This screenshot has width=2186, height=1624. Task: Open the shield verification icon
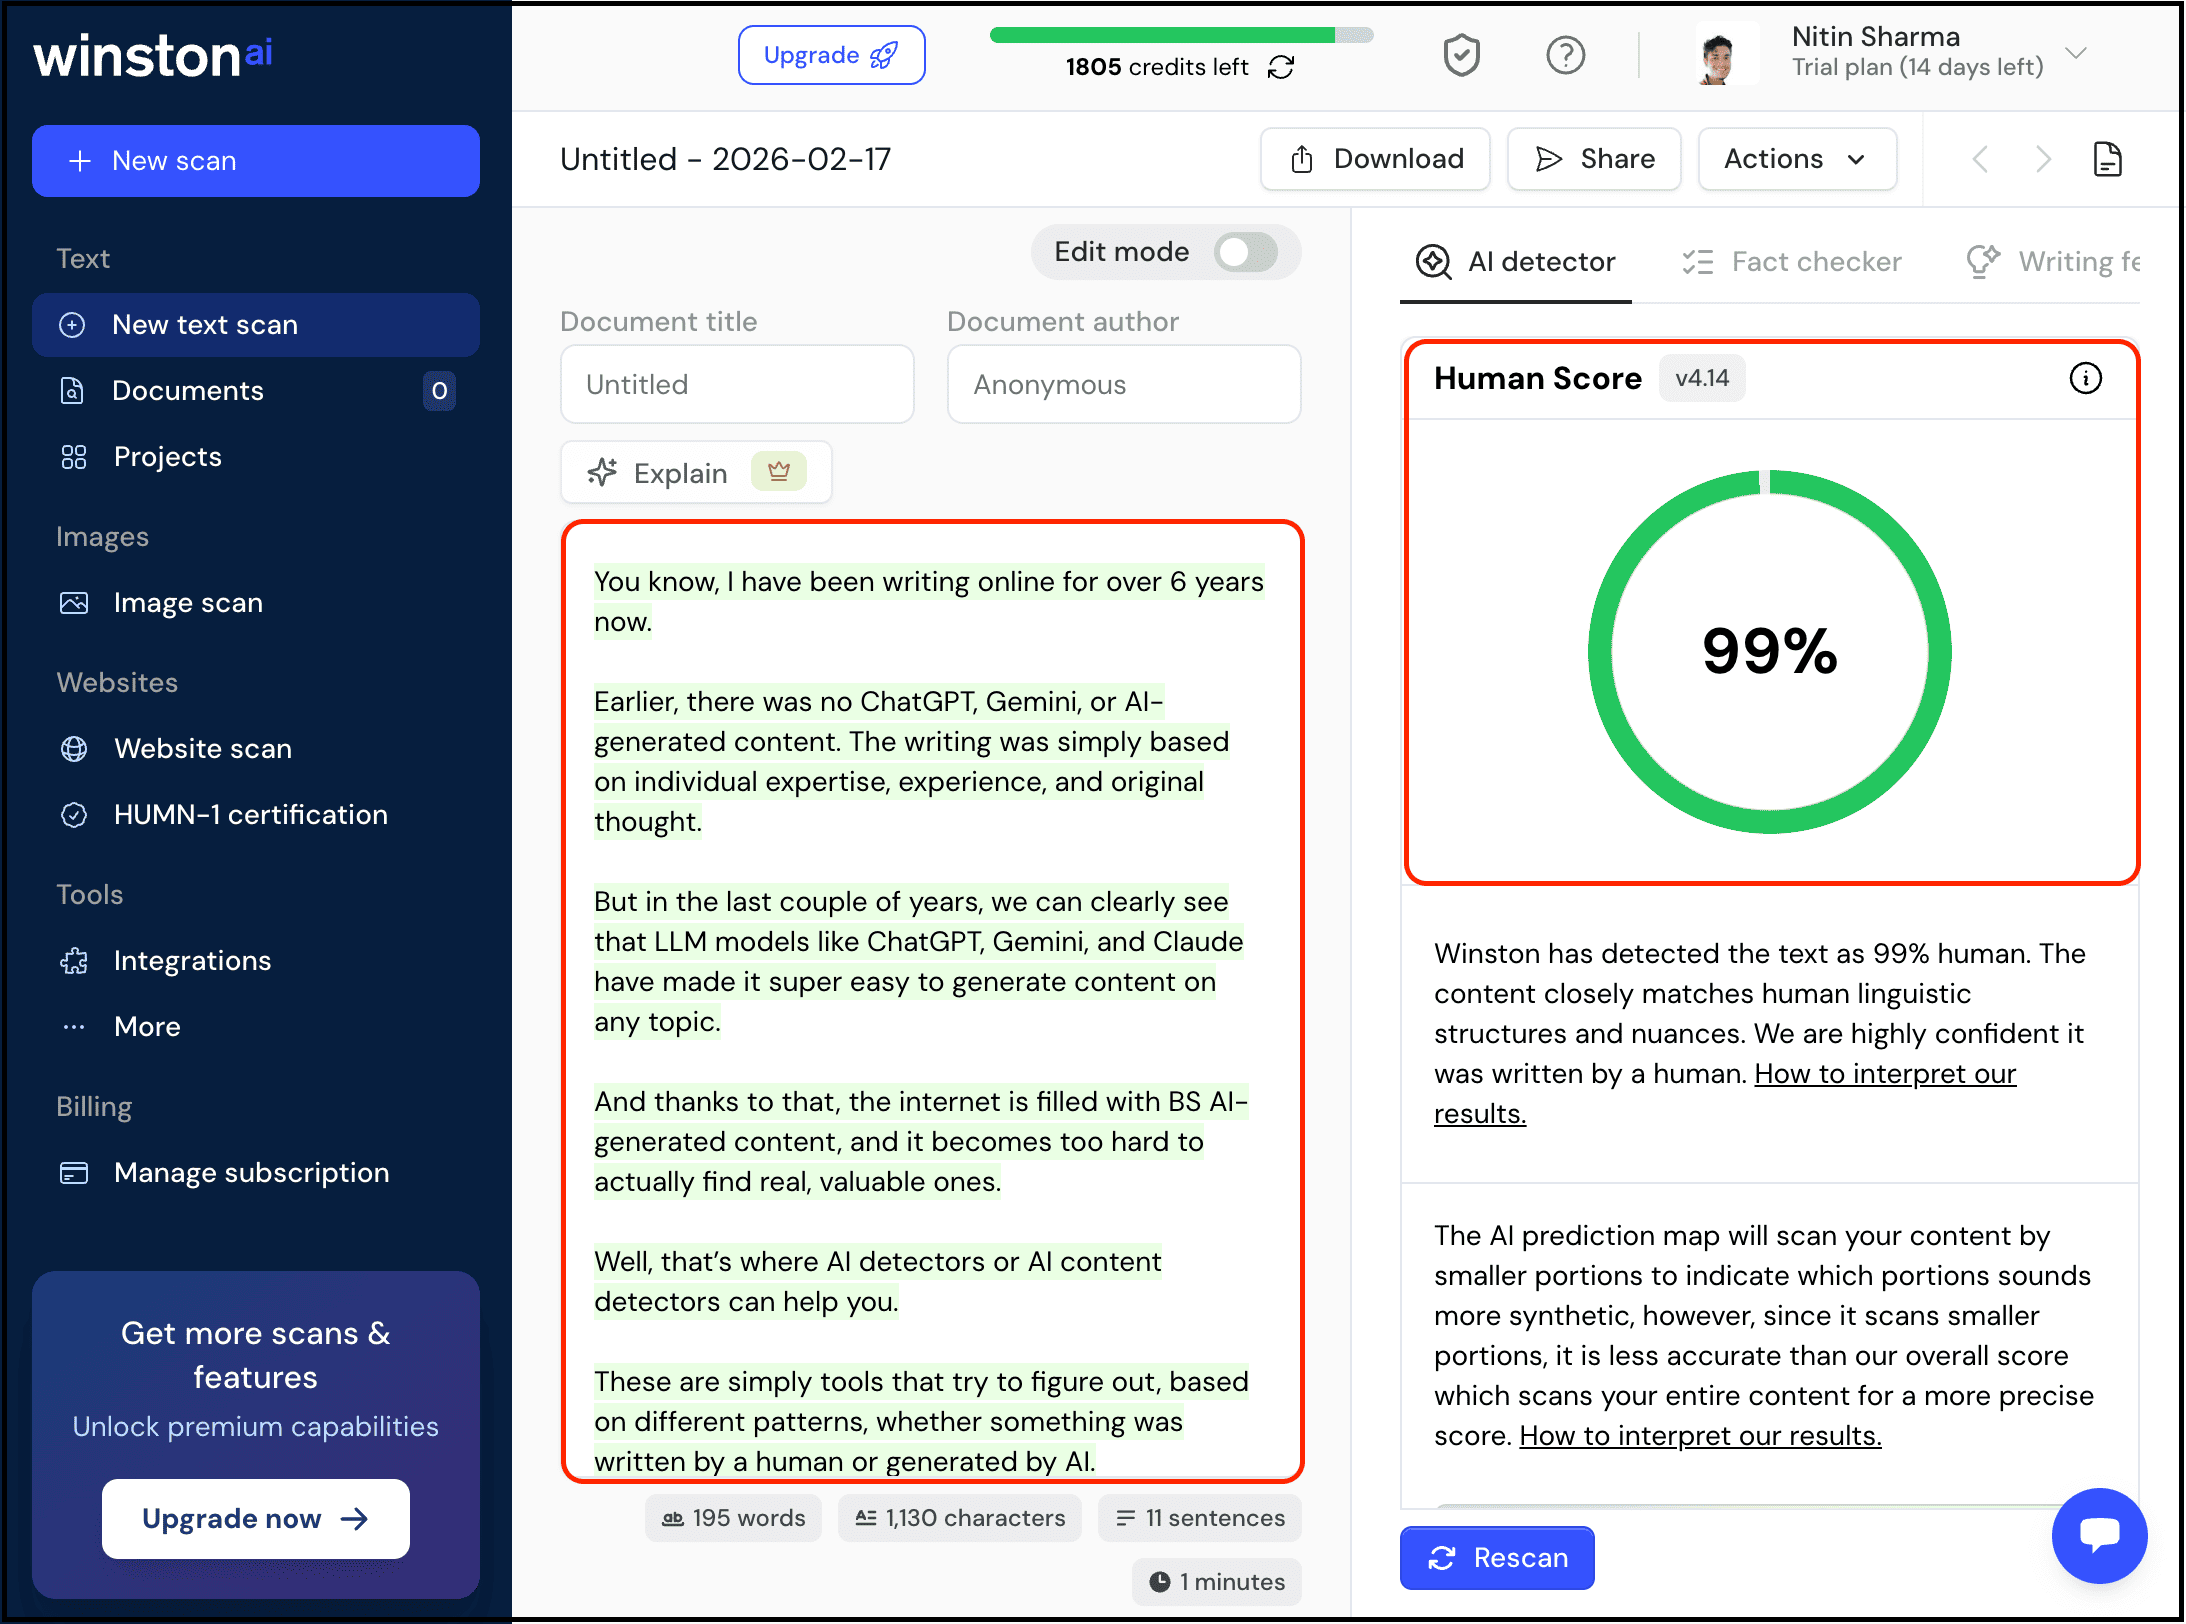tap(1461, 55)
